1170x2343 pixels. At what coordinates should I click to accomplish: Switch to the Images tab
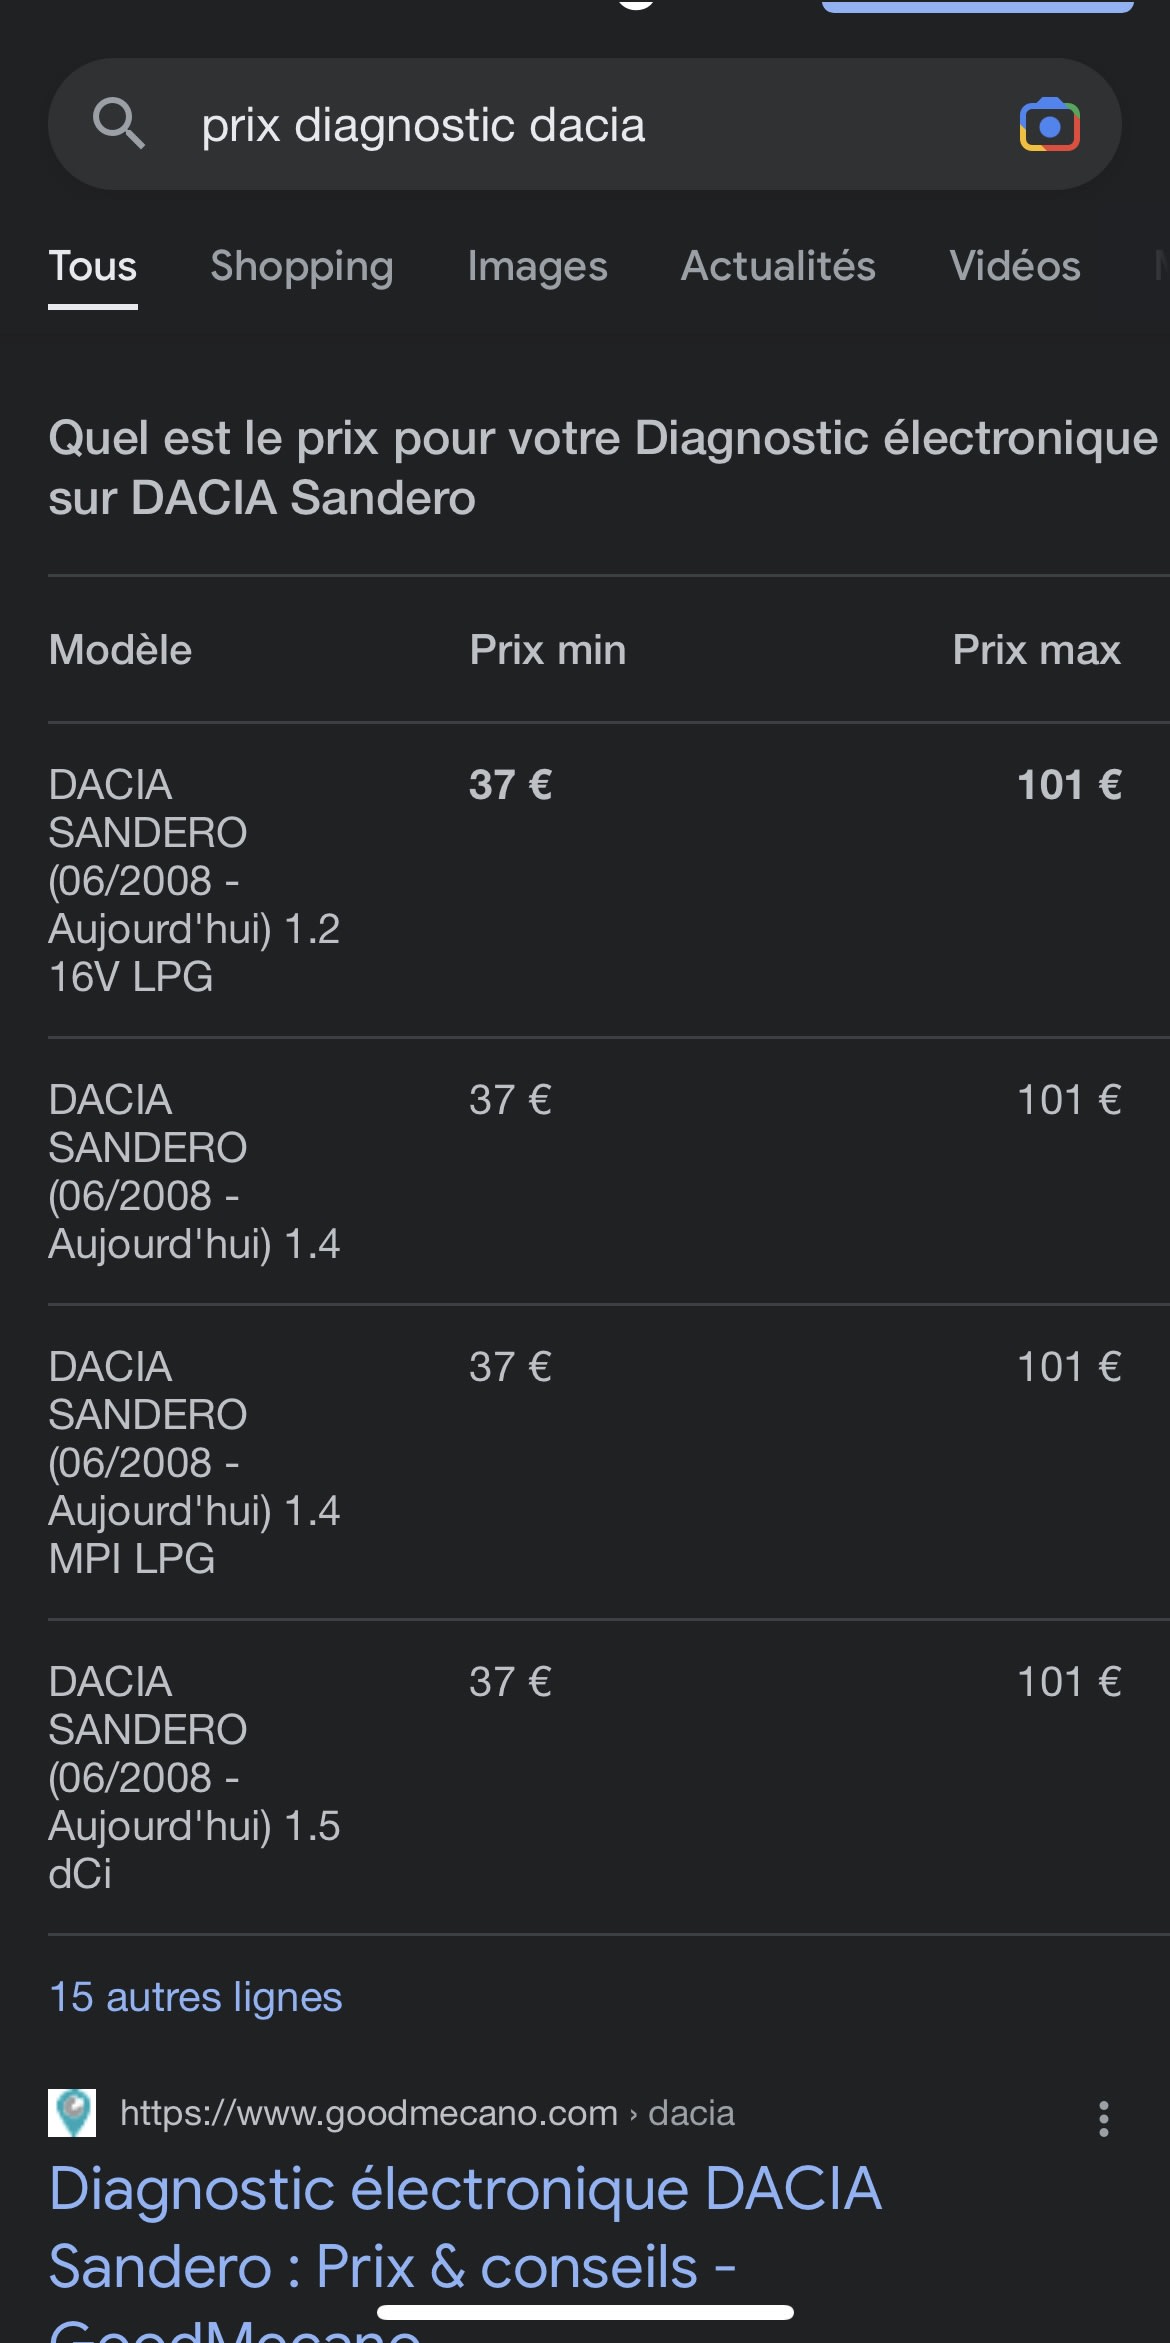[537, 267]
